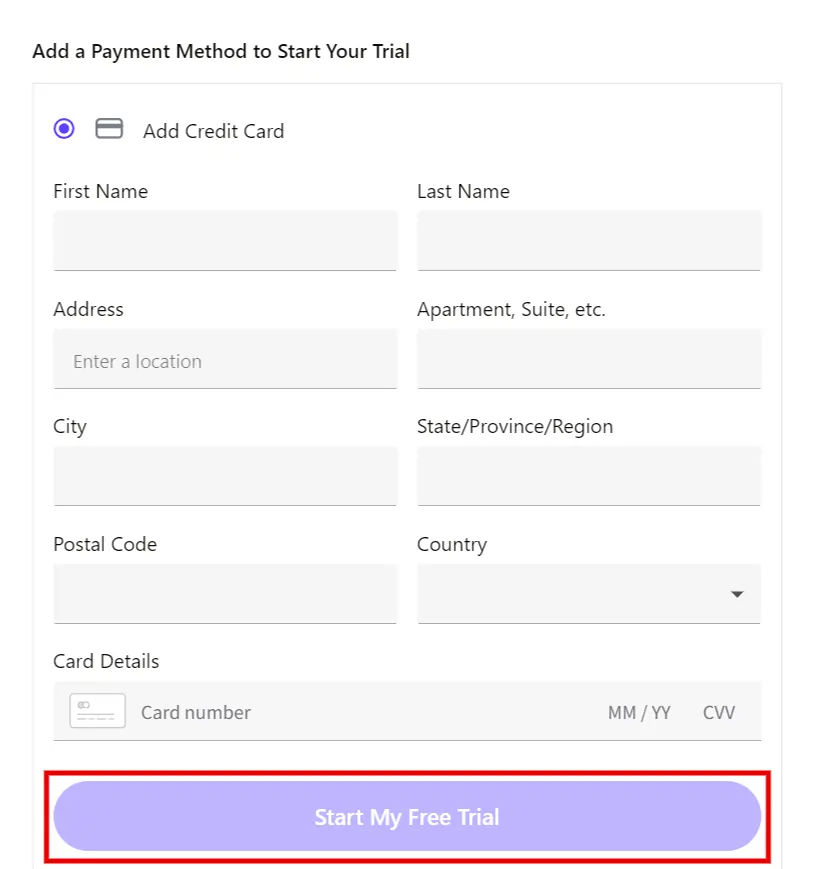The image size is (819, 869).
Task: Select the CVV input field
Action: coord(719,711)
